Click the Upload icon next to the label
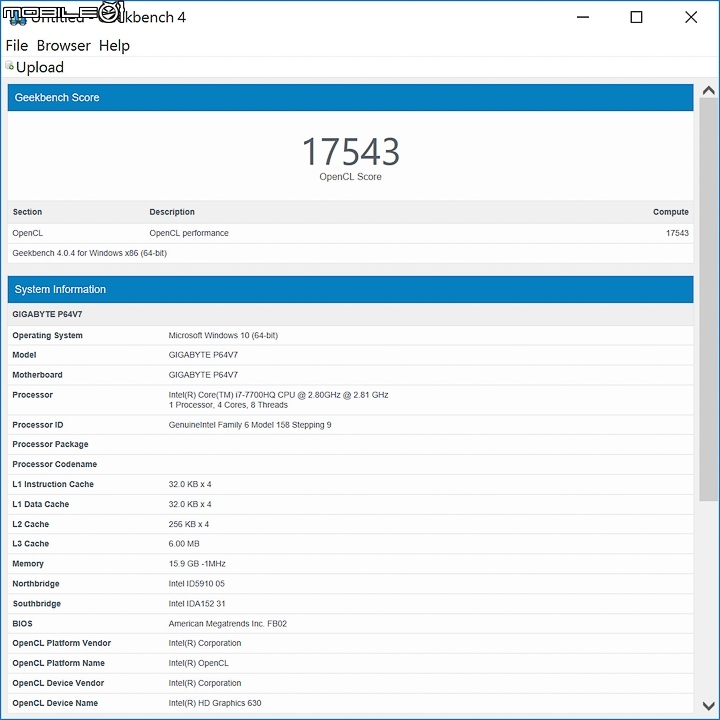720x720 pixels. (x=9, y=66)
